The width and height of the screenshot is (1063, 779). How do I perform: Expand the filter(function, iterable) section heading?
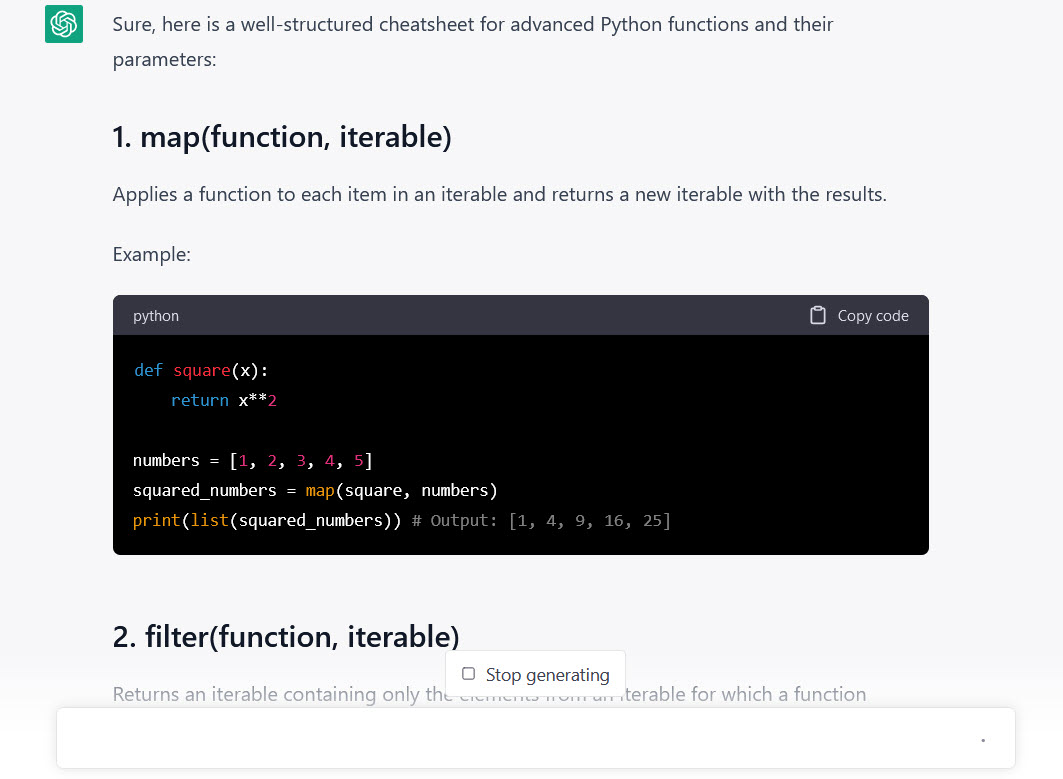[x=285, y=636]
